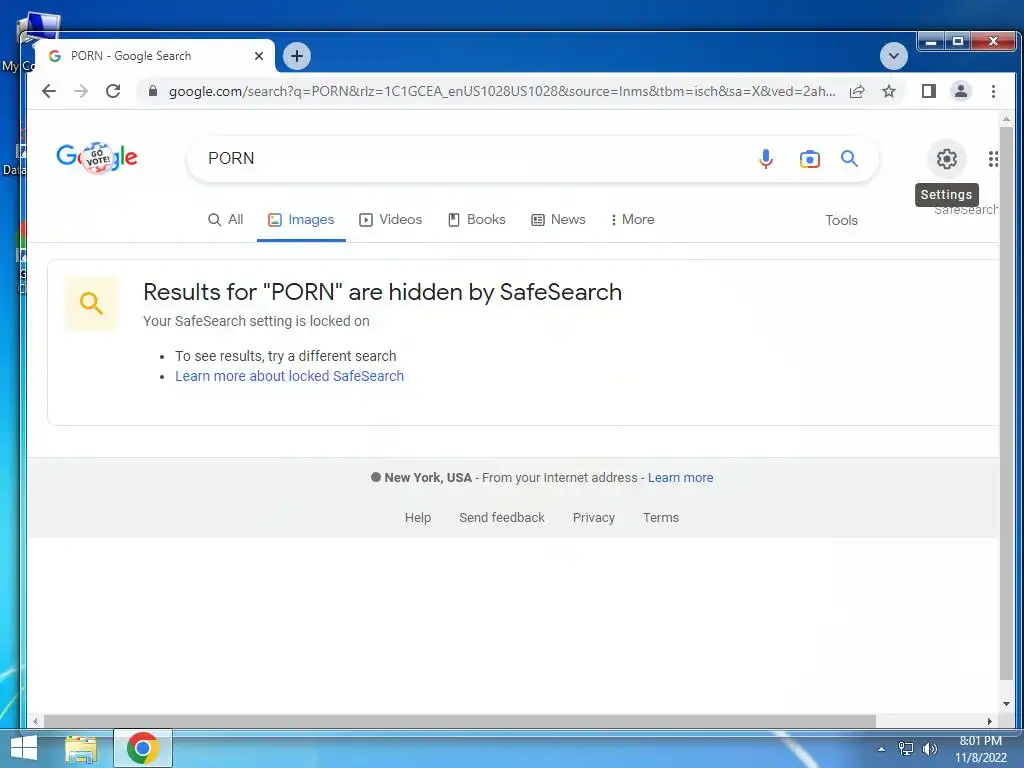Screen dimensions: 1024x768
Task: Click the vertical scrollbar down arrow
Action: tap(1006, 704)
